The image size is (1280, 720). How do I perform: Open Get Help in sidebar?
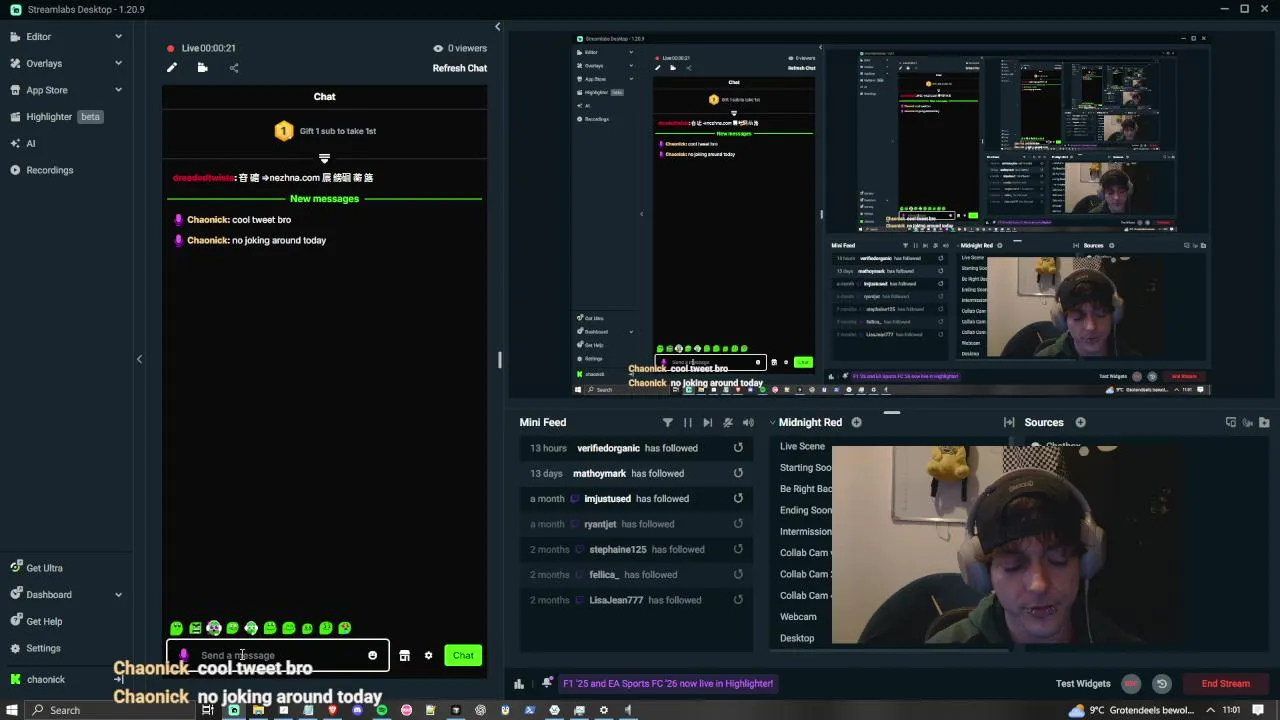[x=44, y=621]
